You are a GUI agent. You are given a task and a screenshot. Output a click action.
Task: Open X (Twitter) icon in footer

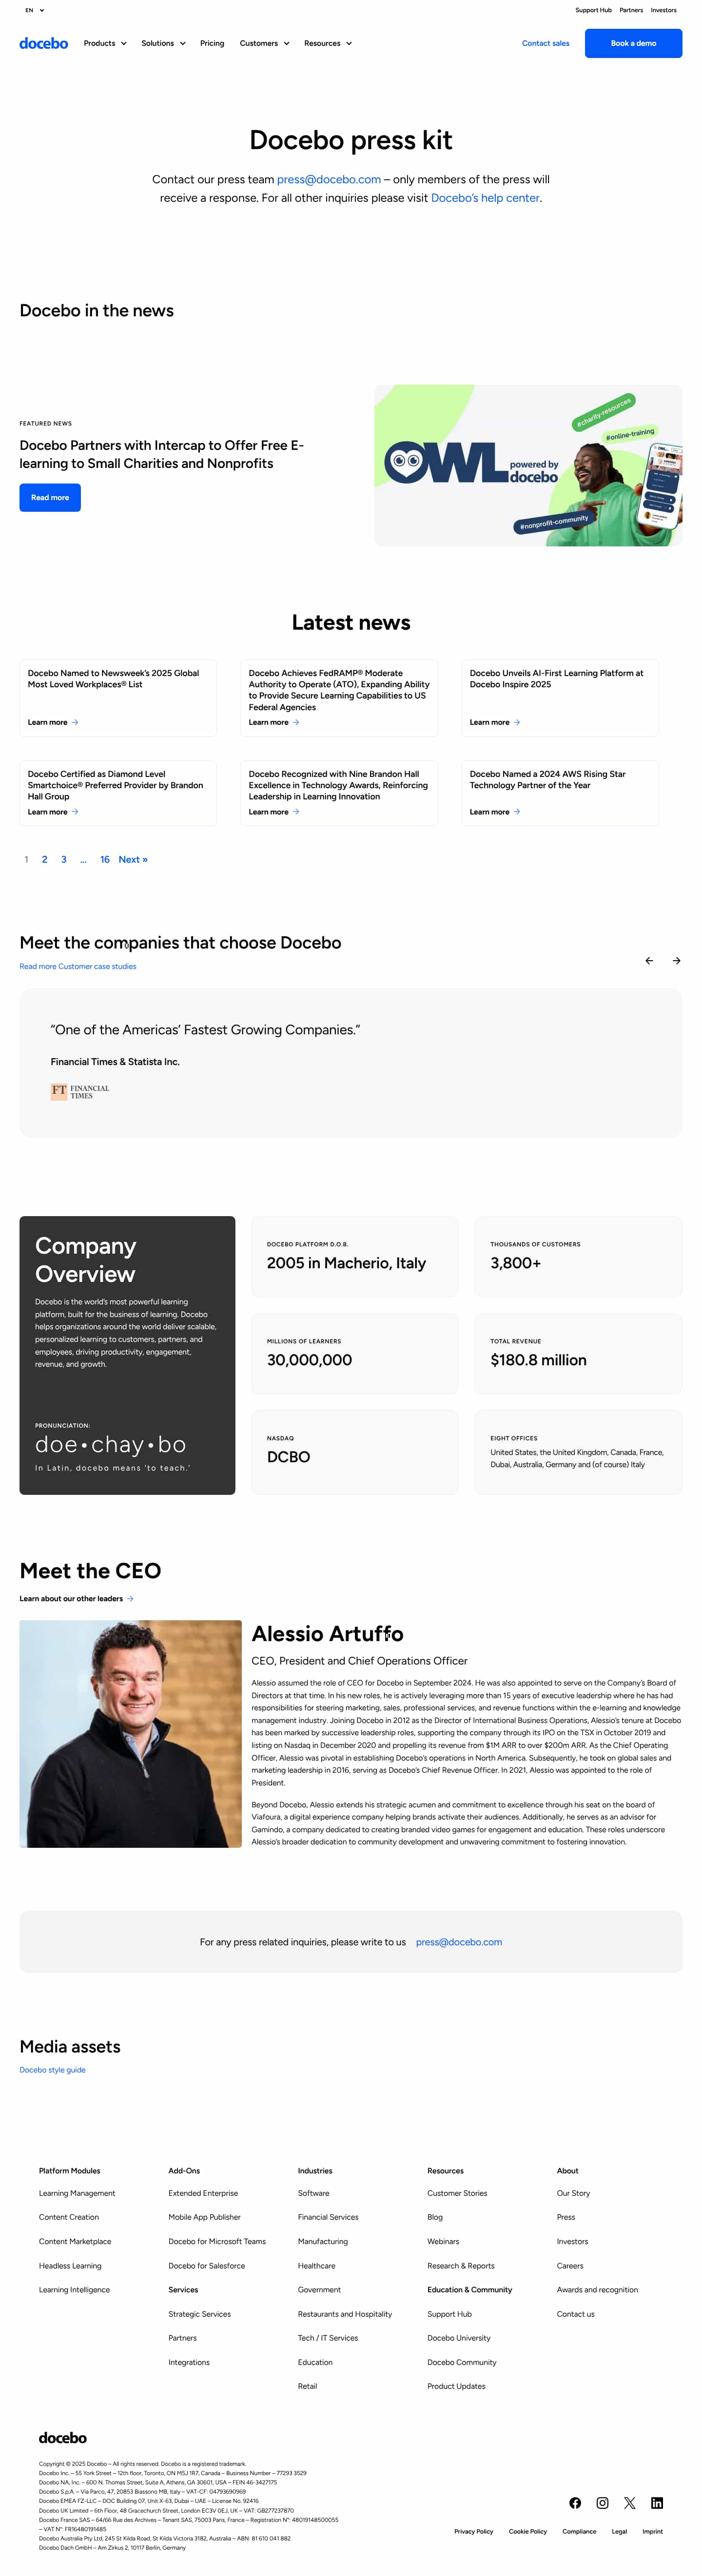tap(630, 2502)
